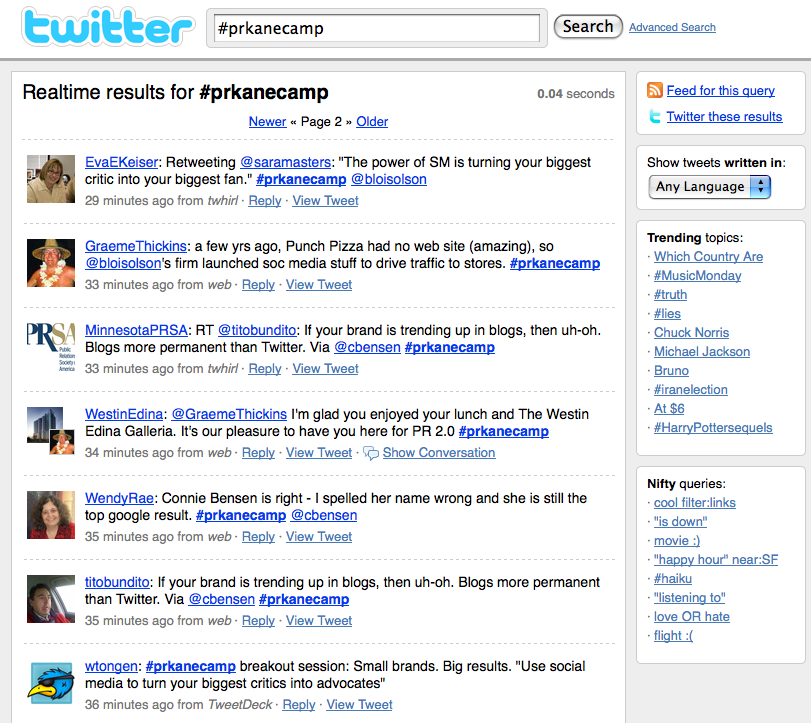
Task: Open trending topic Chuck Norris
Action: 692,333
